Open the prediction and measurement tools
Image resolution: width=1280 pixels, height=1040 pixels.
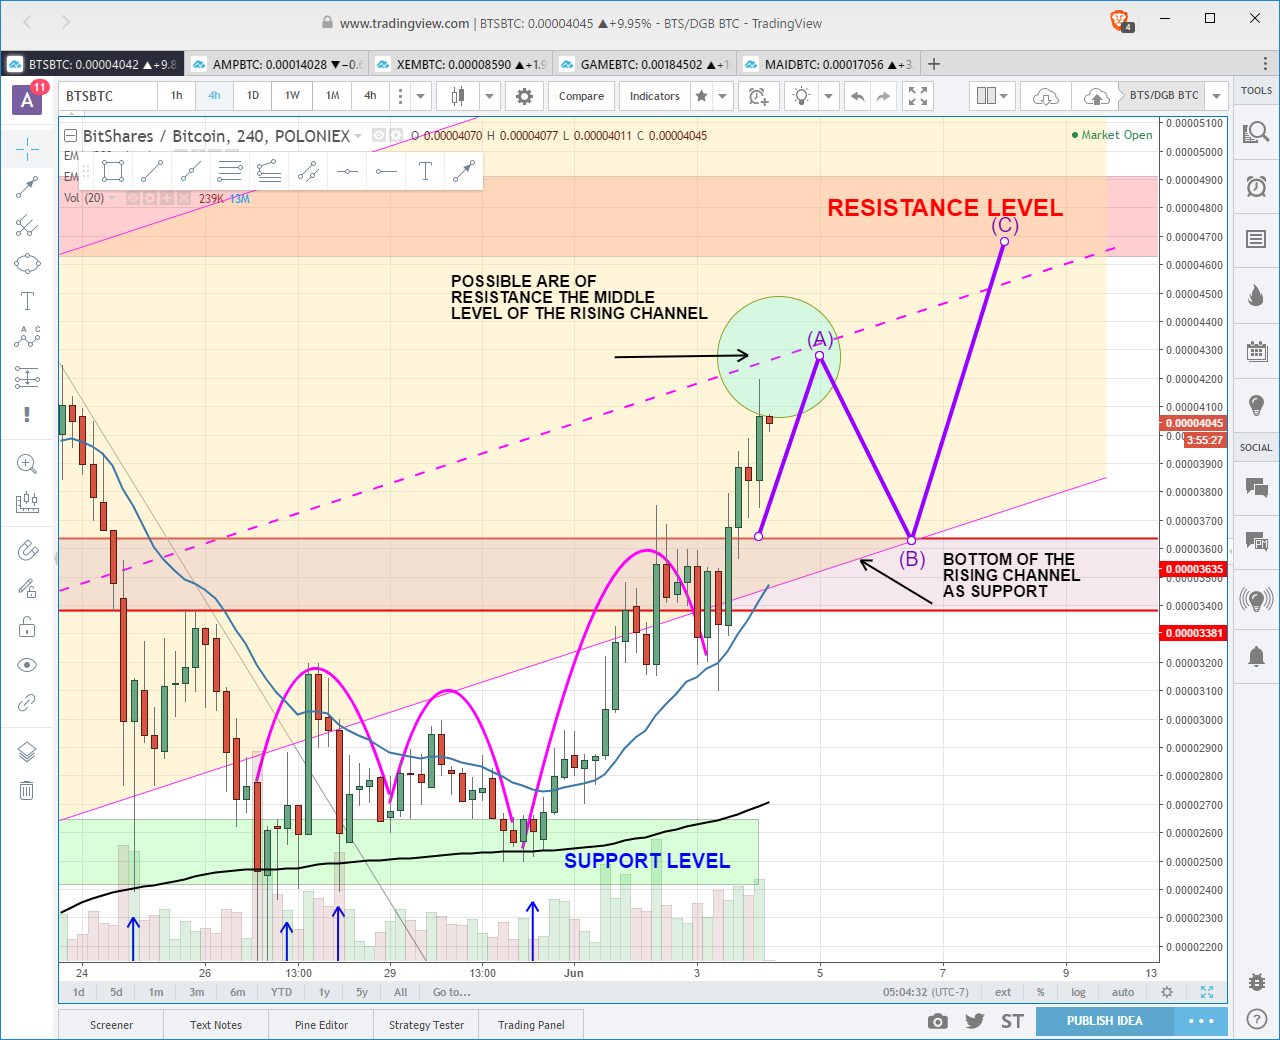click(27, 377)
